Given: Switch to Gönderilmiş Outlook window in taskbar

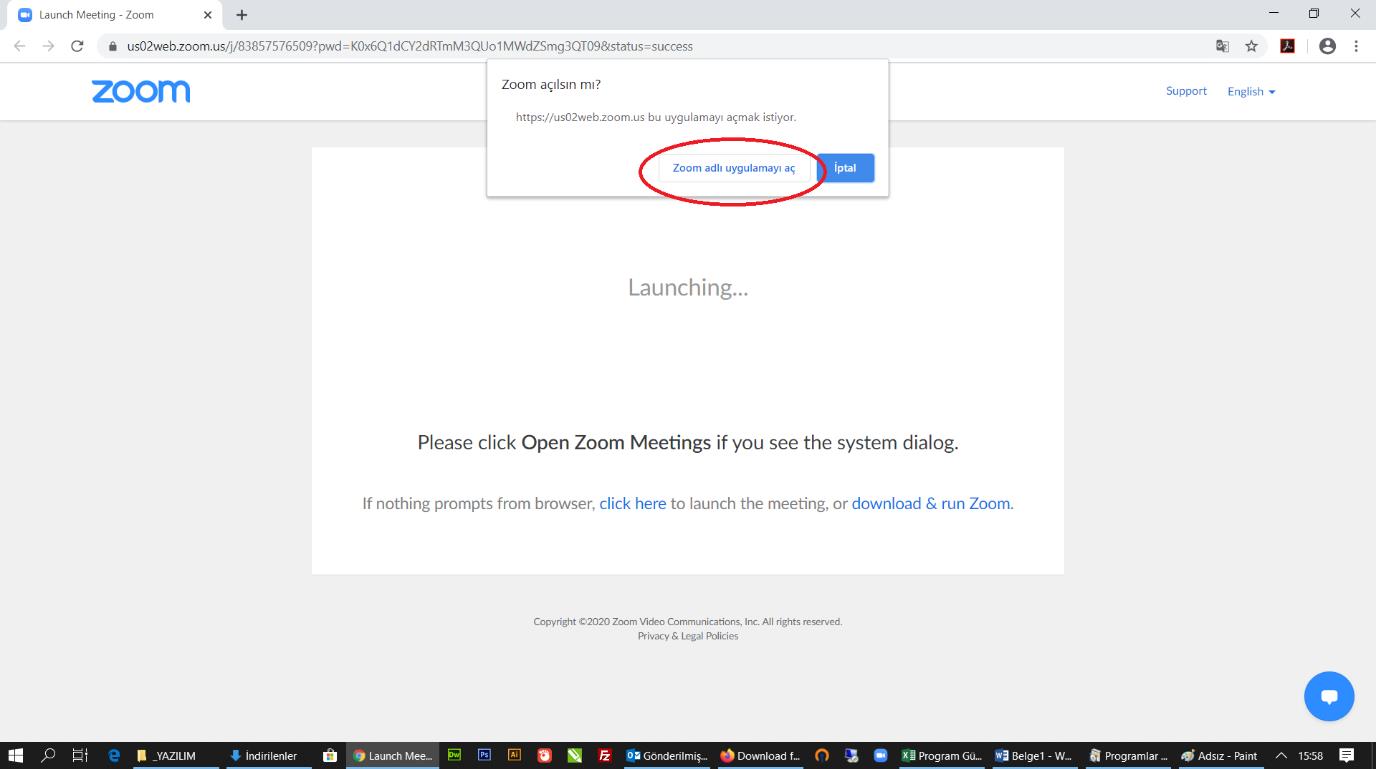Looking at the screenshot, I should pos(666,756).
